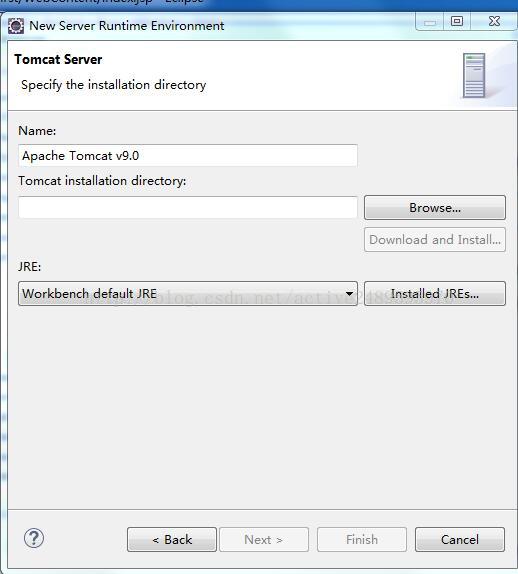Click the Eclipse icon in title bar
518x574 pixels.
[x=16, y=26]
